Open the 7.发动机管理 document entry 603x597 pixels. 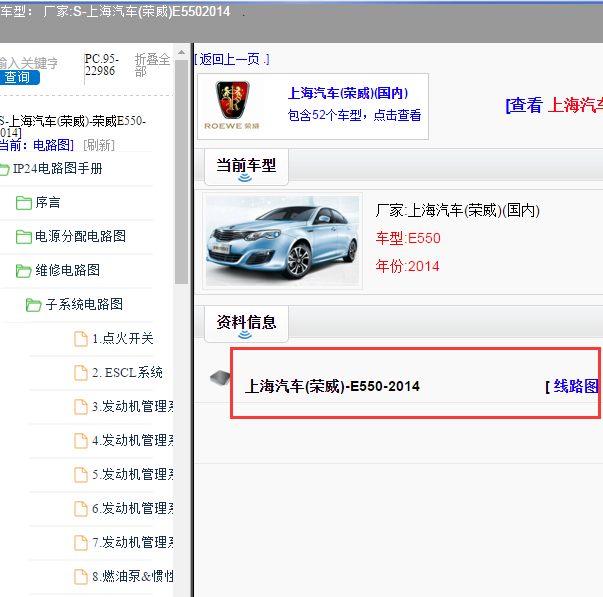(x=132, y=542)
